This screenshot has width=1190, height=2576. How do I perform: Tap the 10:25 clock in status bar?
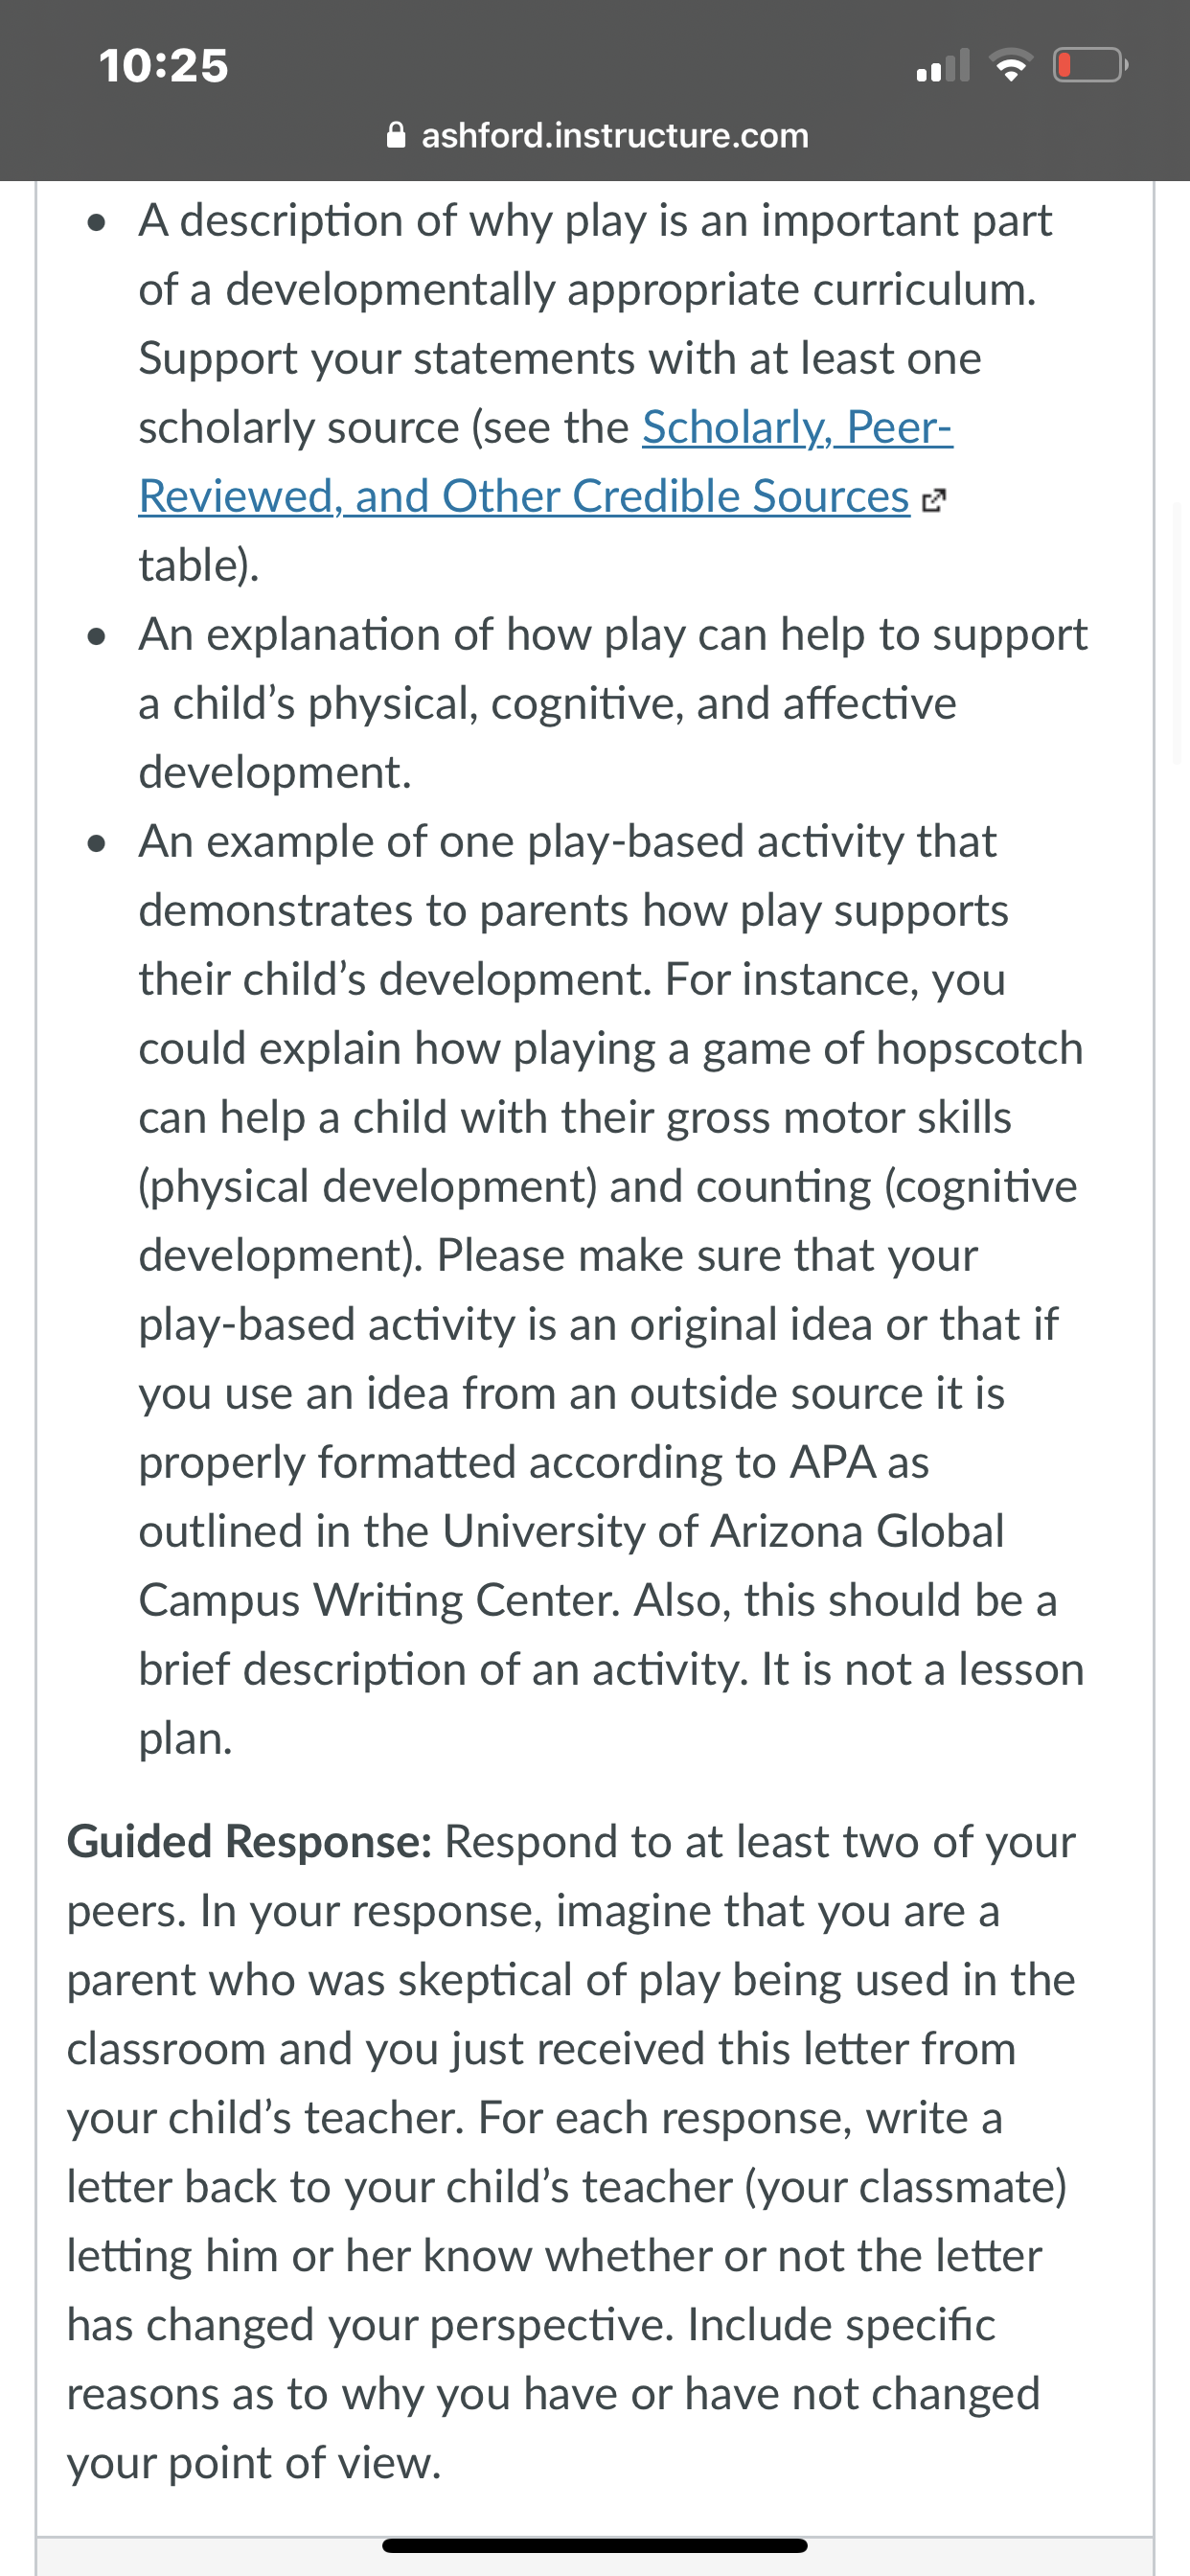pyautogui.click(x=164, y=66)
